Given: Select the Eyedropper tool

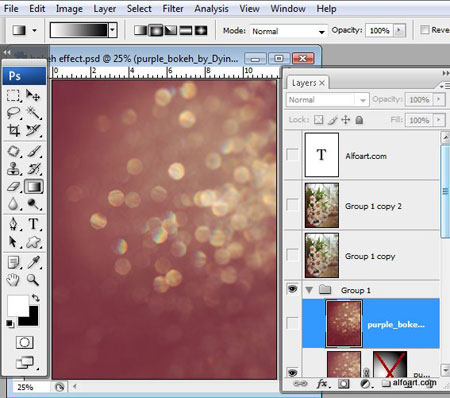Looking at the screenshot, I should 33,262.
